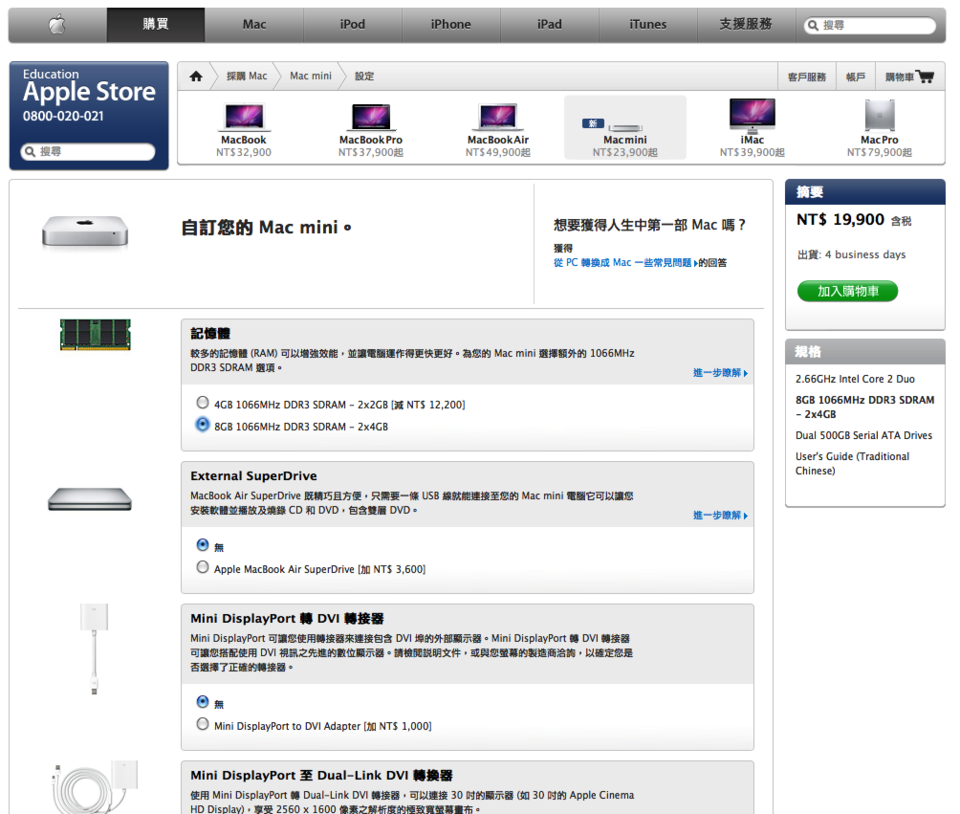Click the 摘要 summary panel header
The width and height of the screenshot is (960, 814).
pos(865,192)
